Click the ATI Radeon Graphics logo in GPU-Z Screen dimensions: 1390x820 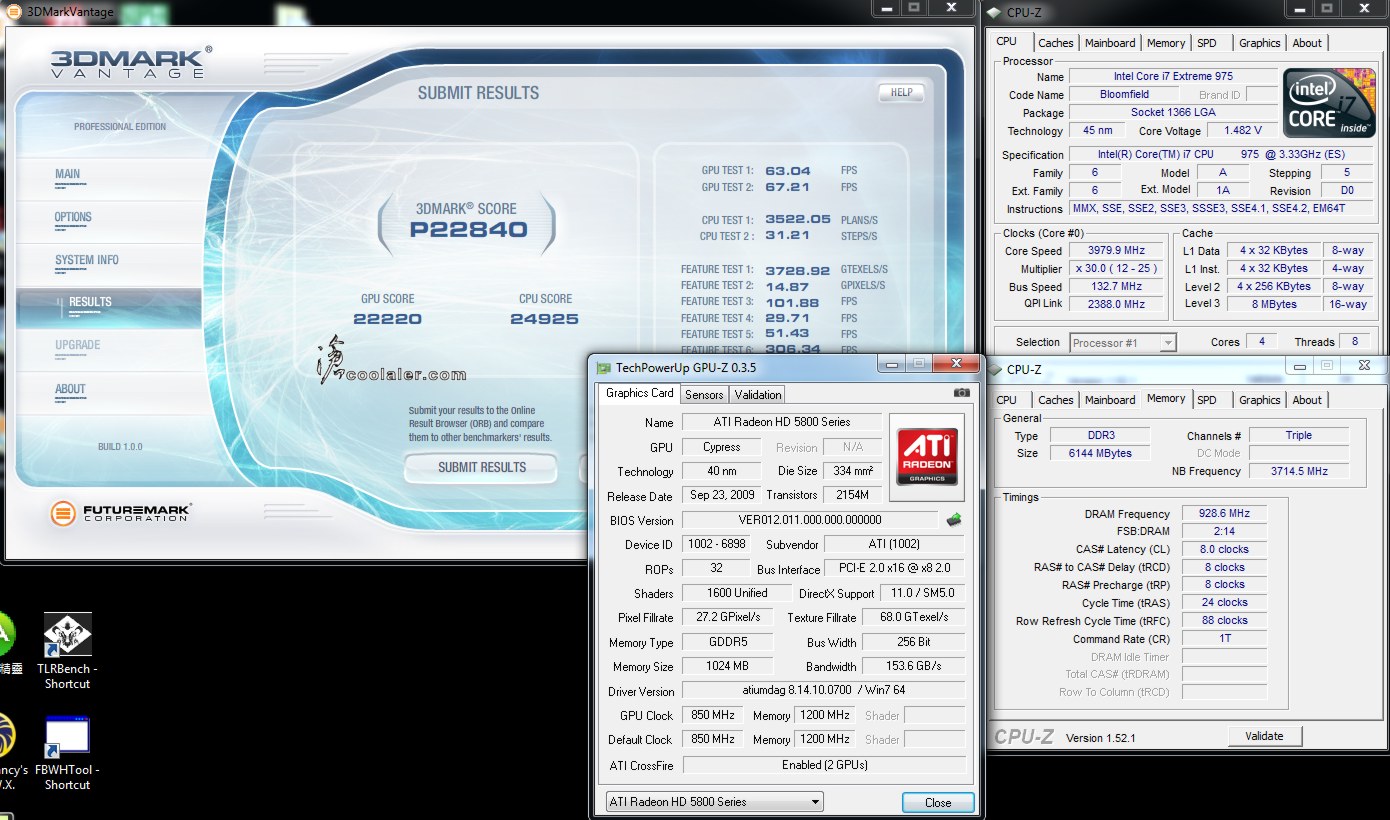[x=927, y=457]
